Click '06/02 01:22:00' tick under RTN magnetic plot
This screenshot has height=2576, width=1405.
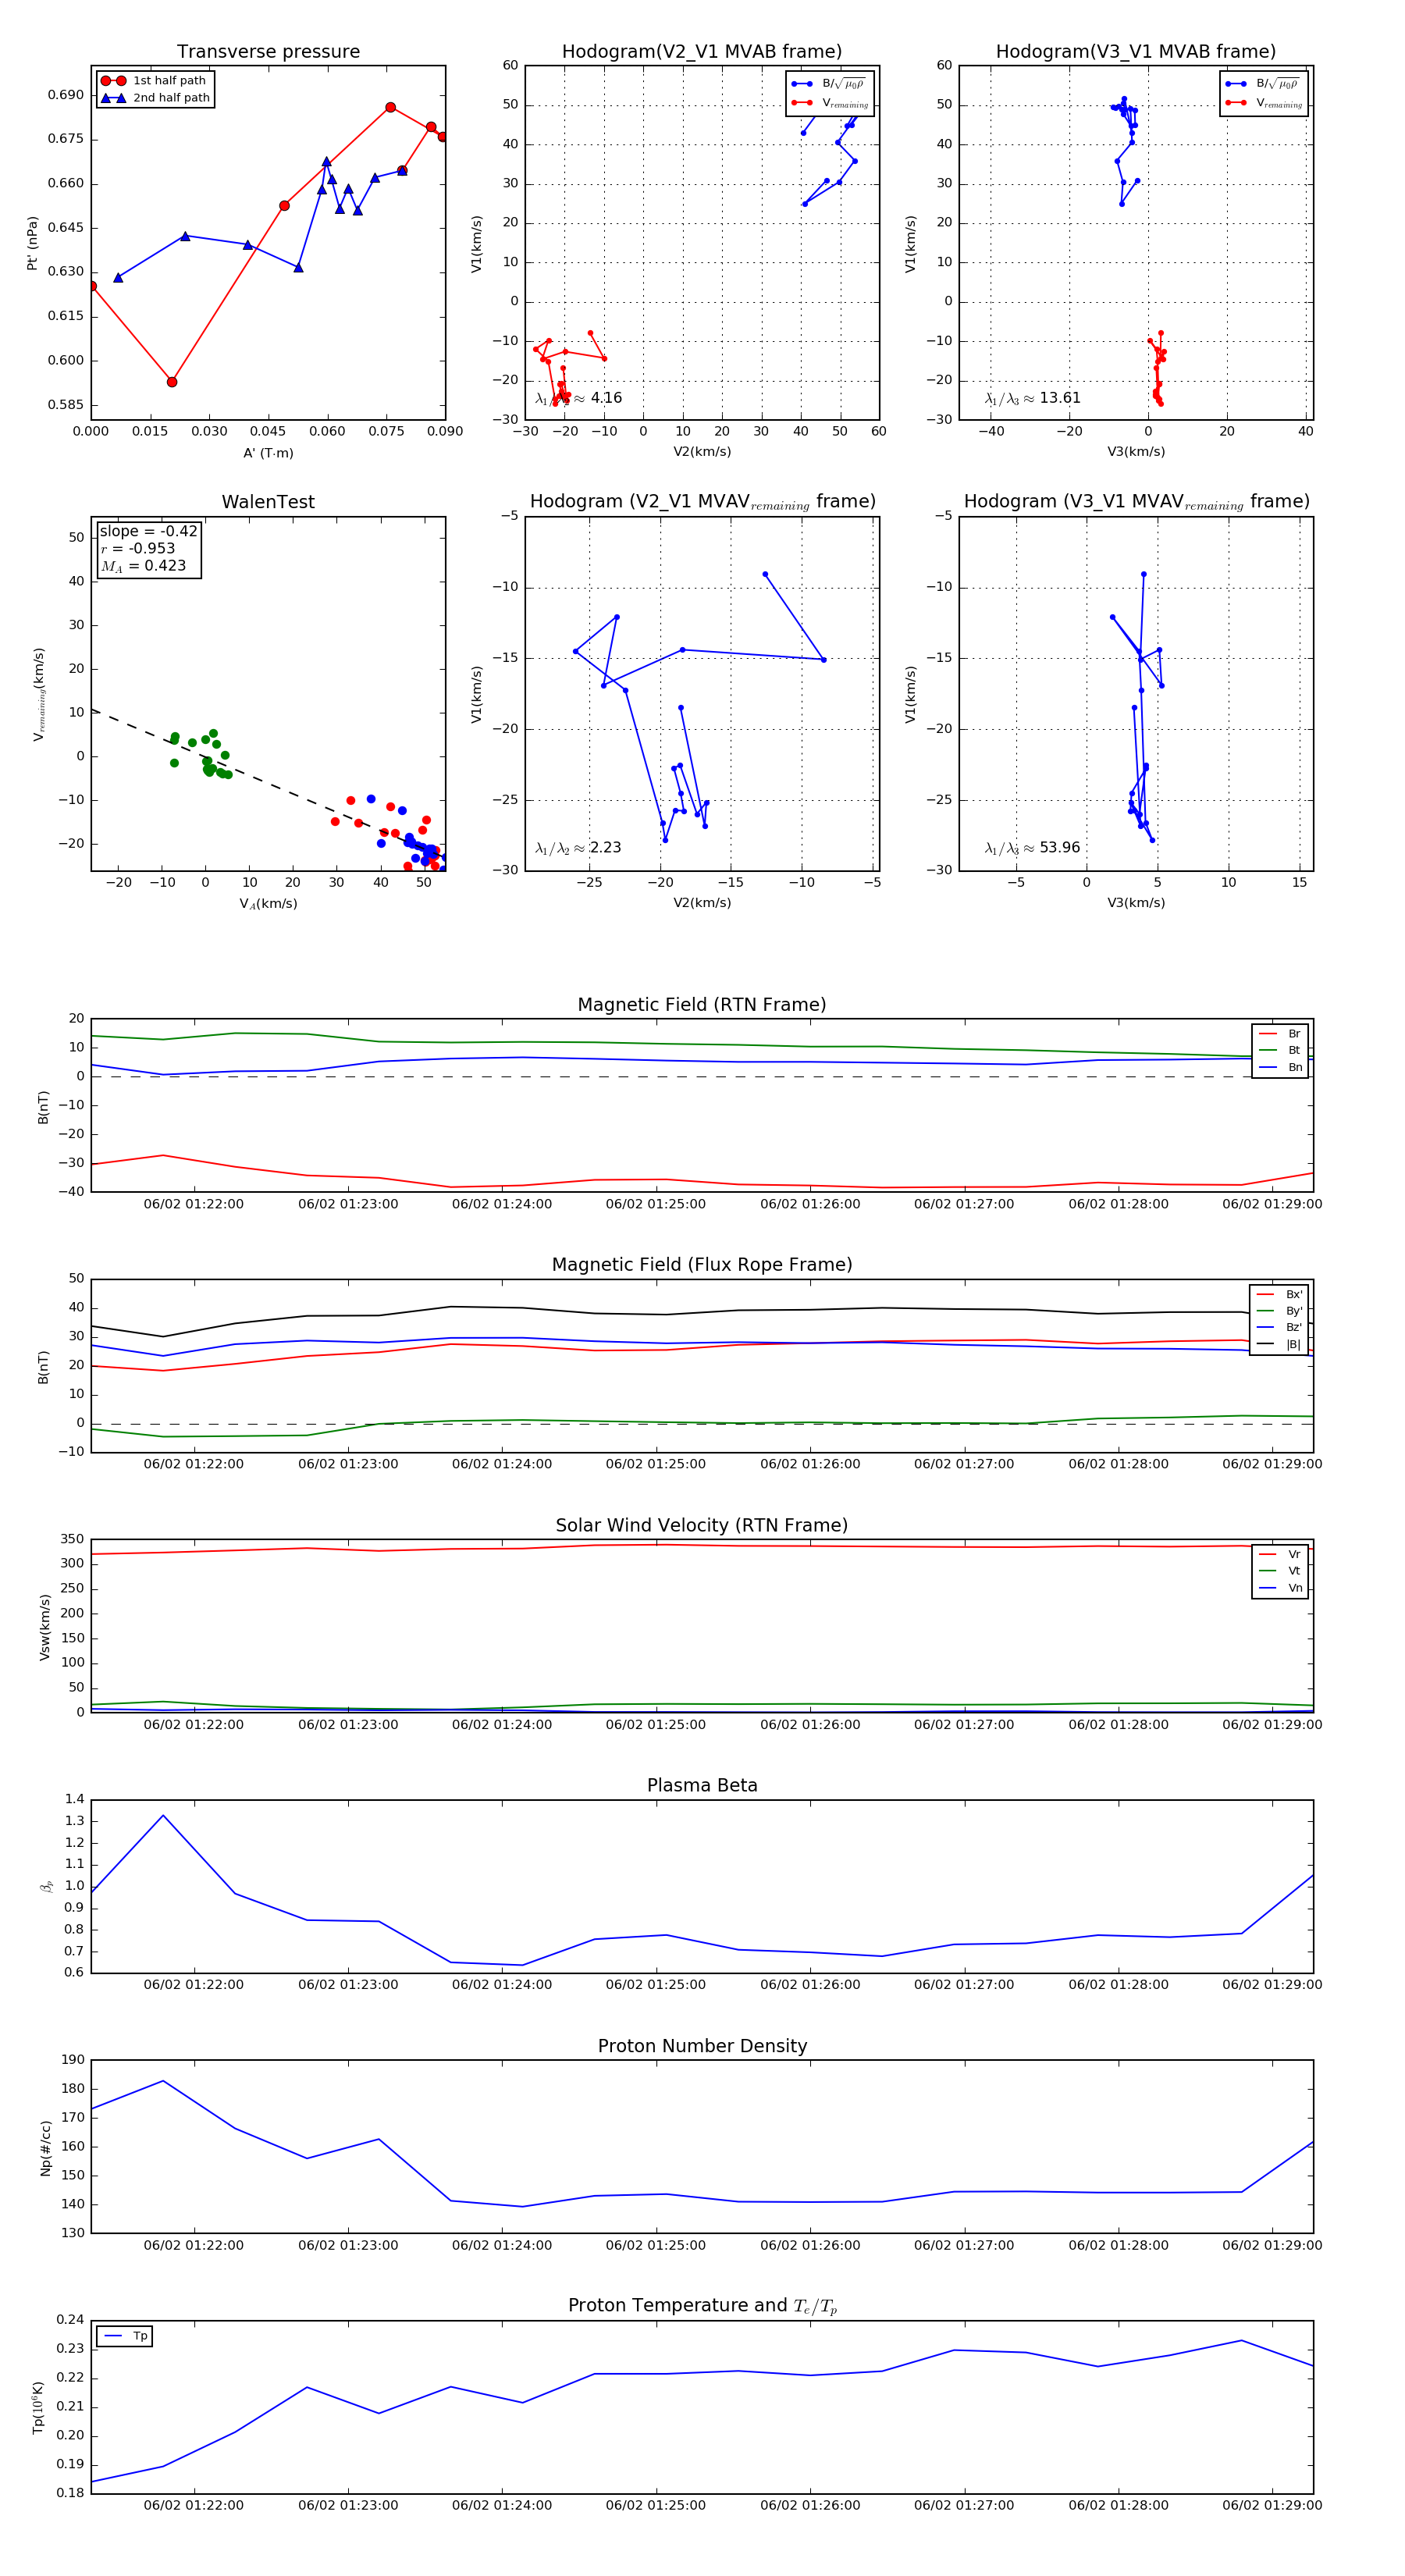tap(193, 1204)
